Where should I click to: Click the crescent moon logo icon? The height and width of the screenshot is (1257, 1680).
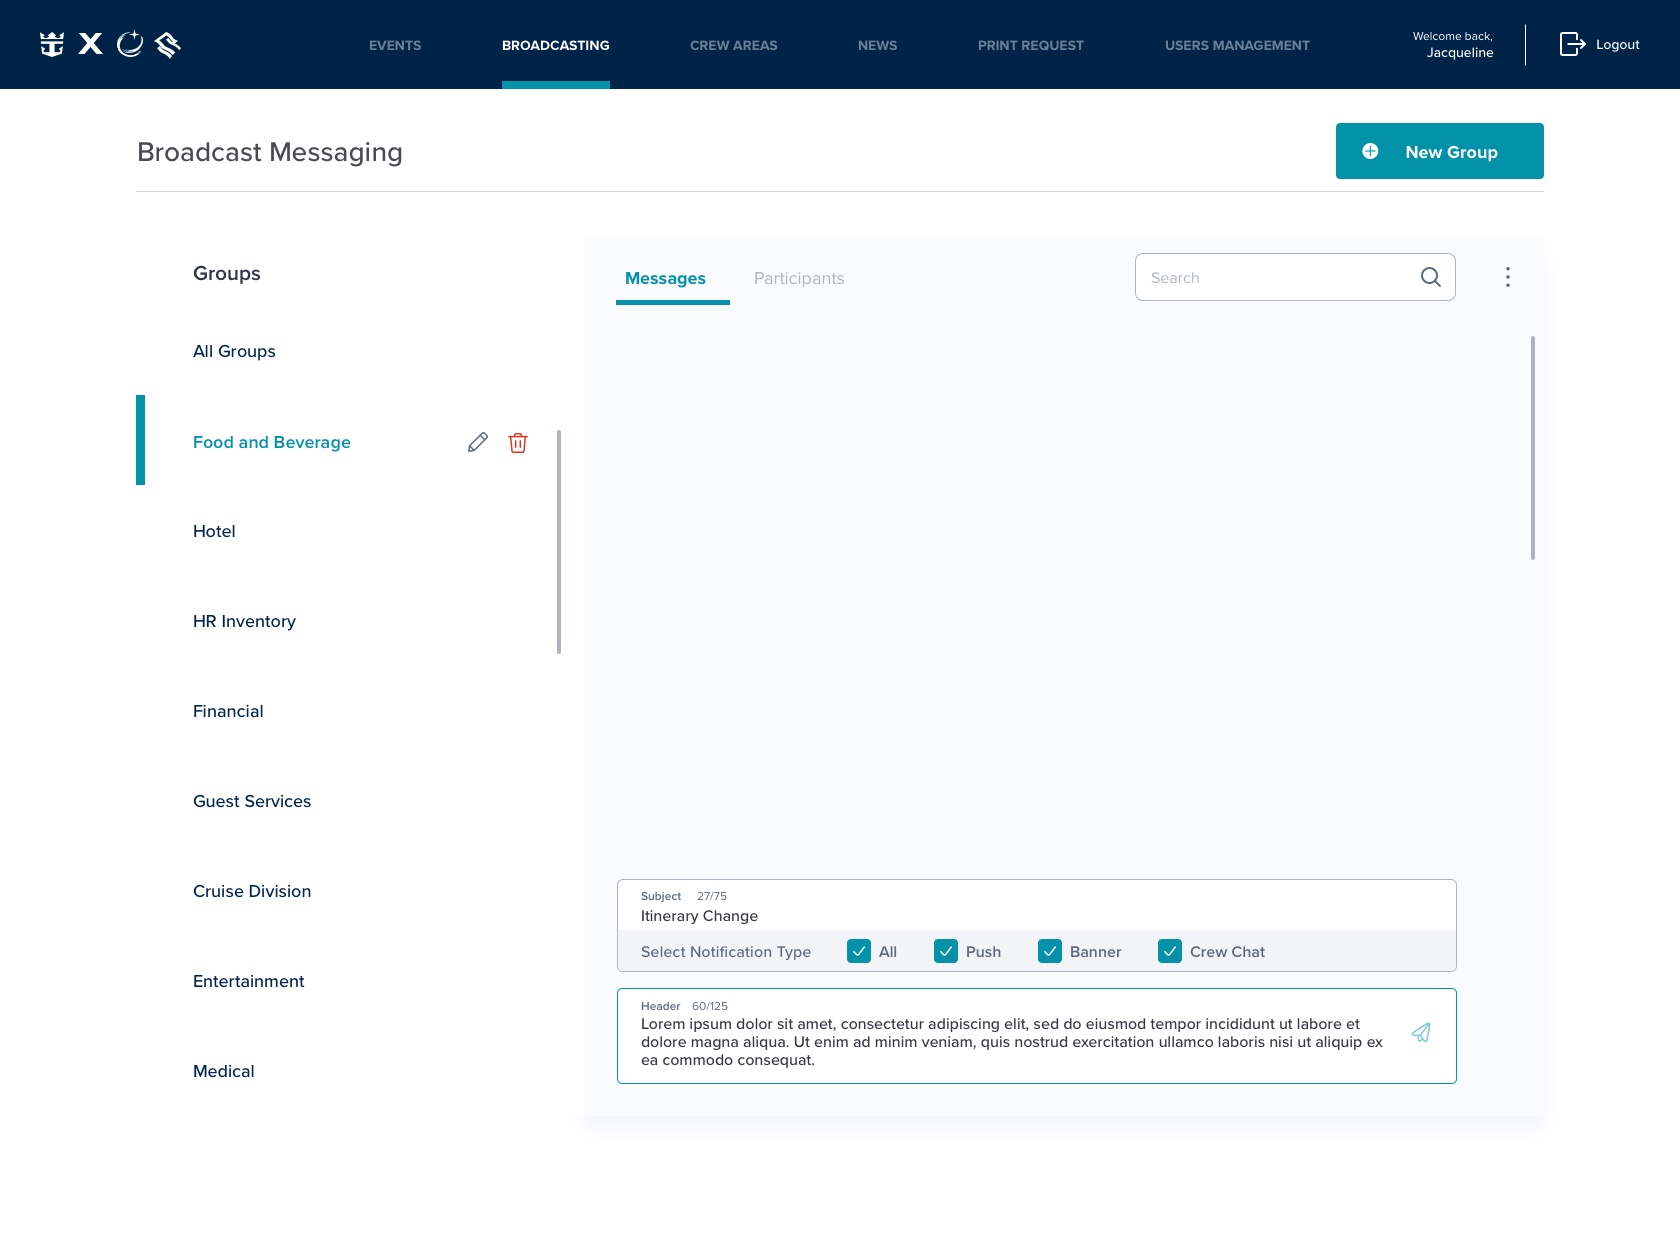click(130, 44)
